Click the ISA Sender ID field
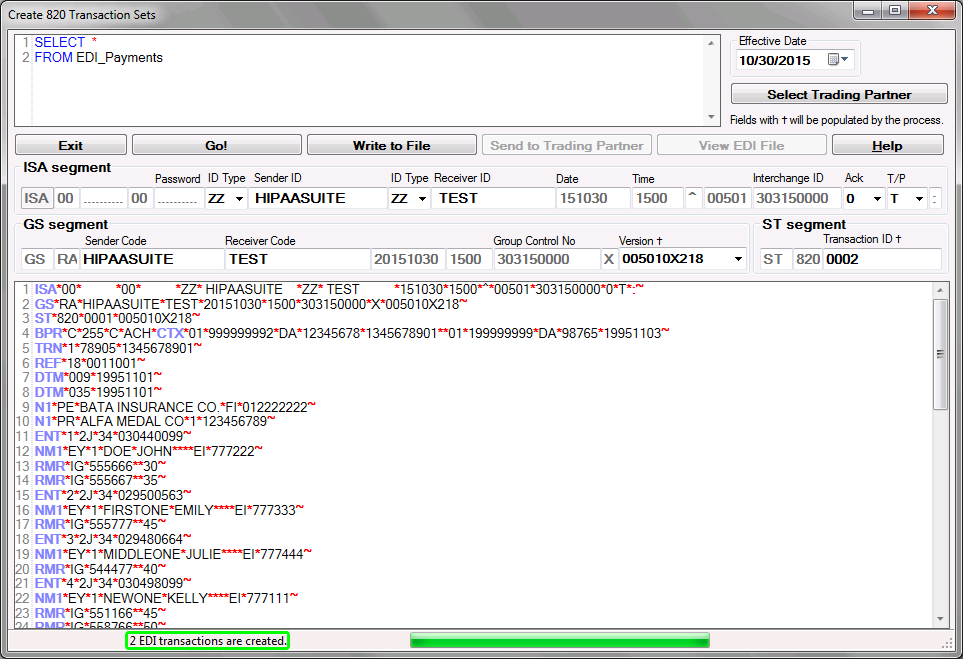 point(317,199)
